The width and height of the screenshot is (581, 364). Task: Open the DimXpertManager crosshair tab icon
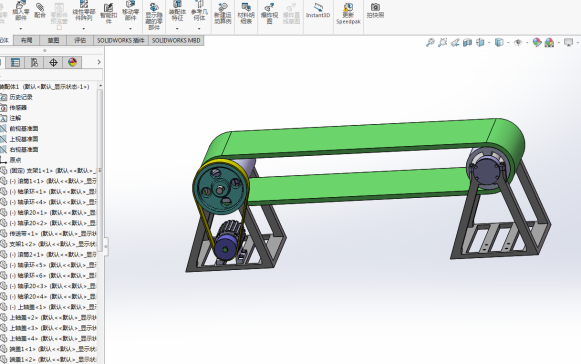tap(53, 62)
